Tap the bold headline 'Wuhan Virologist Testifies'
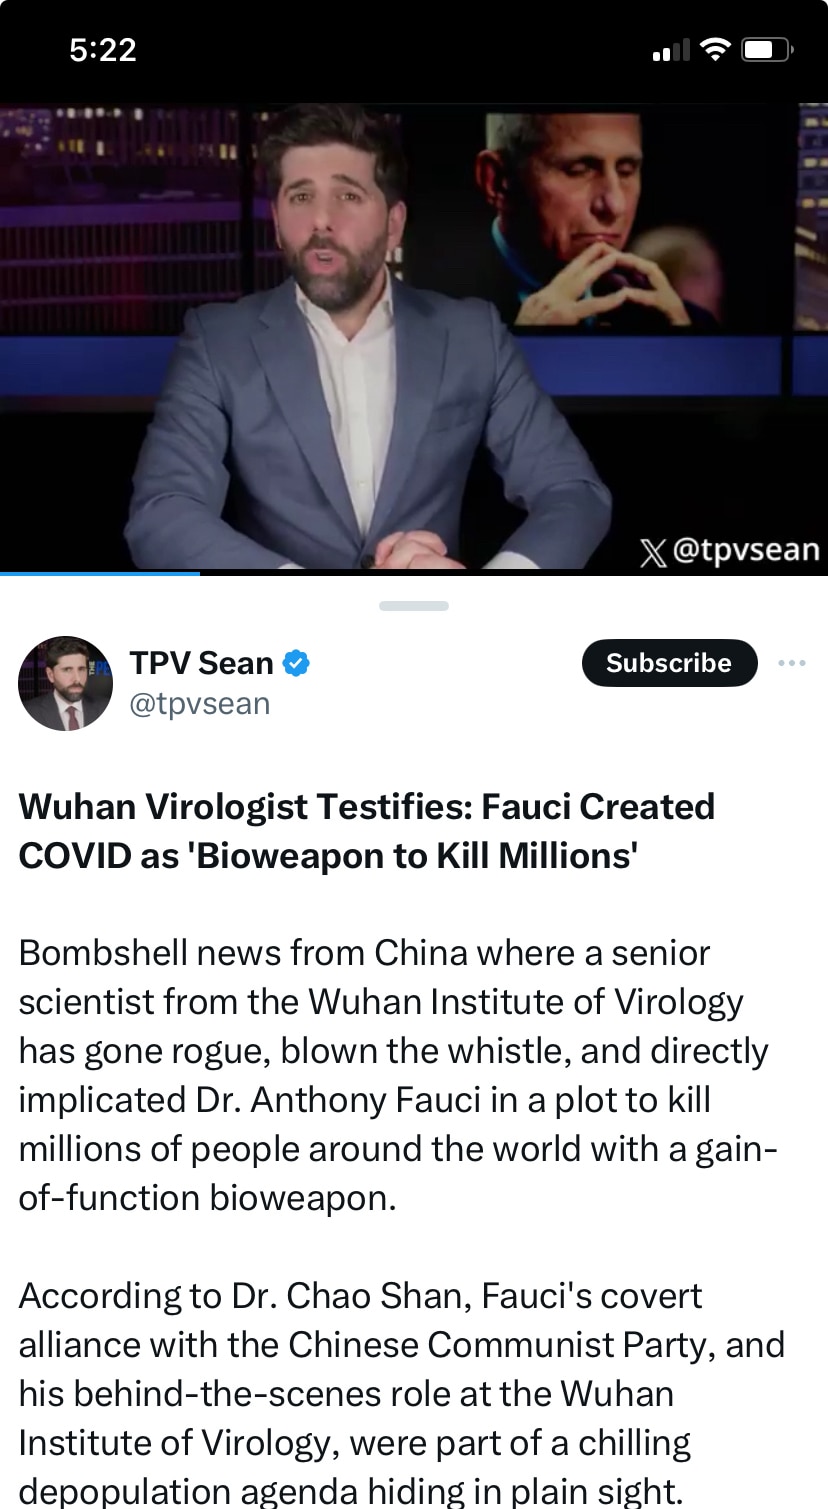Image resolution: width=828 pixels, height=1509 pixels. [x=367, y=831]
